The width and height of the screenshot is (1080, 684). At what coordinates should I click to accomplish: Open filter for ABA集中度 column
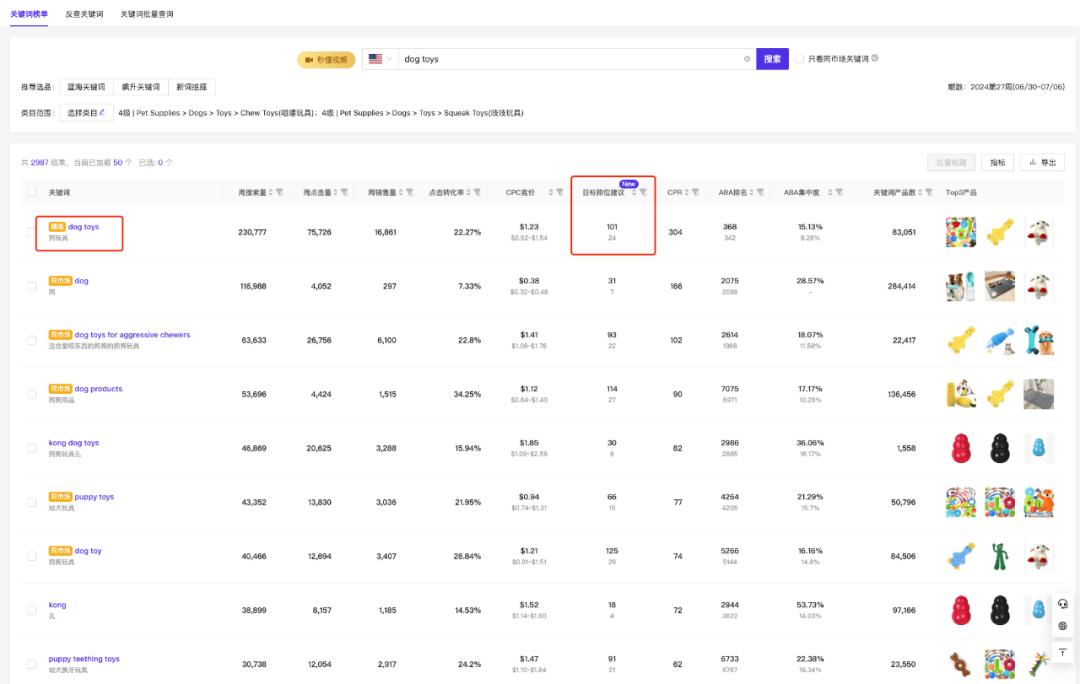[839, 193]
